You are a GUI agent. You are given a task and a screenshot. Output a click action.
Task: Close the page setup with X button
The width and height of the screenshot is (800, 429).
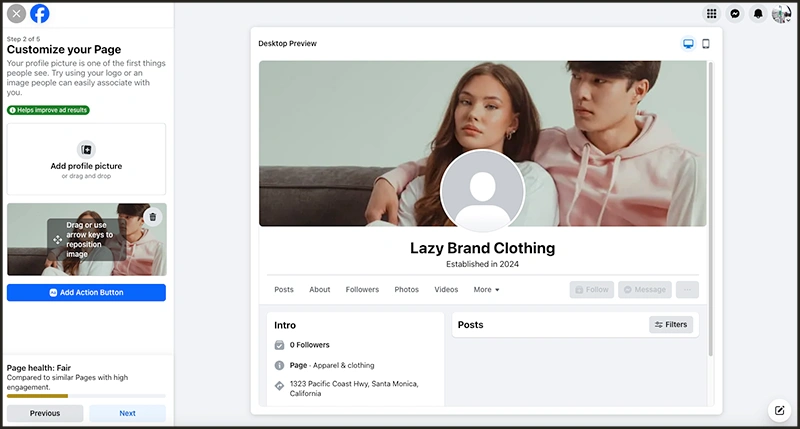point(16,14)
